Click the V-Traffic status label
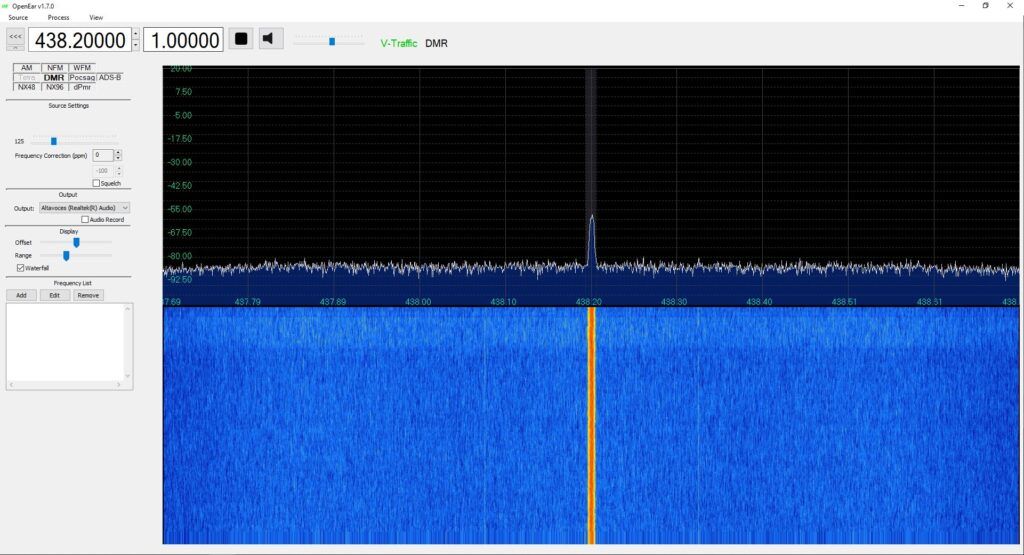 (398, 43)
